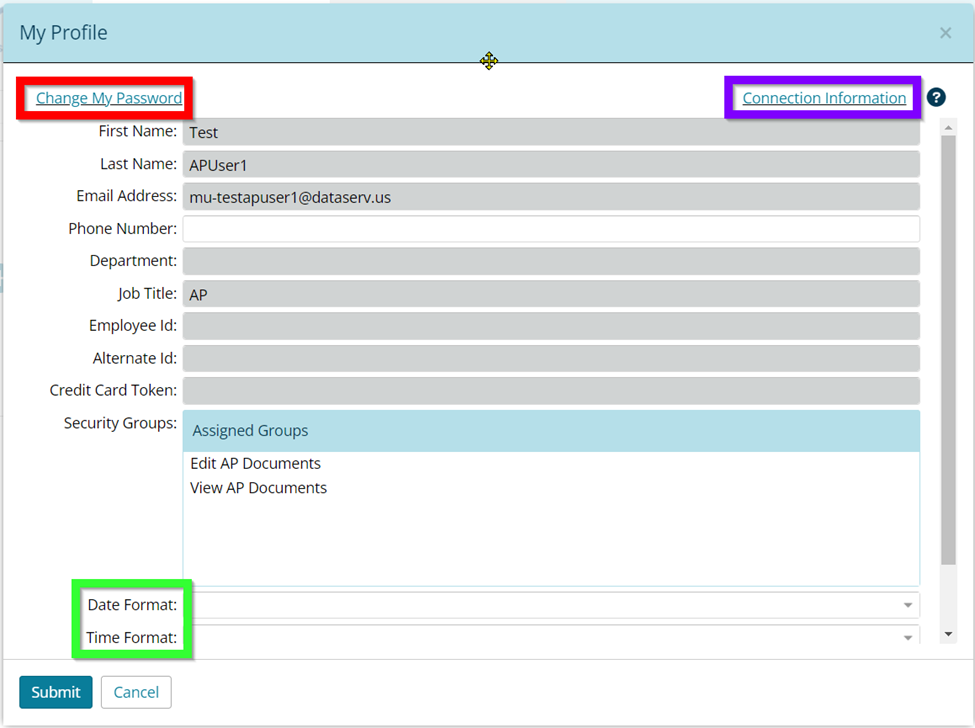Select View AP Documents group
The height and width of the screenshot is (728, 975).
click(x=259, y=488)
